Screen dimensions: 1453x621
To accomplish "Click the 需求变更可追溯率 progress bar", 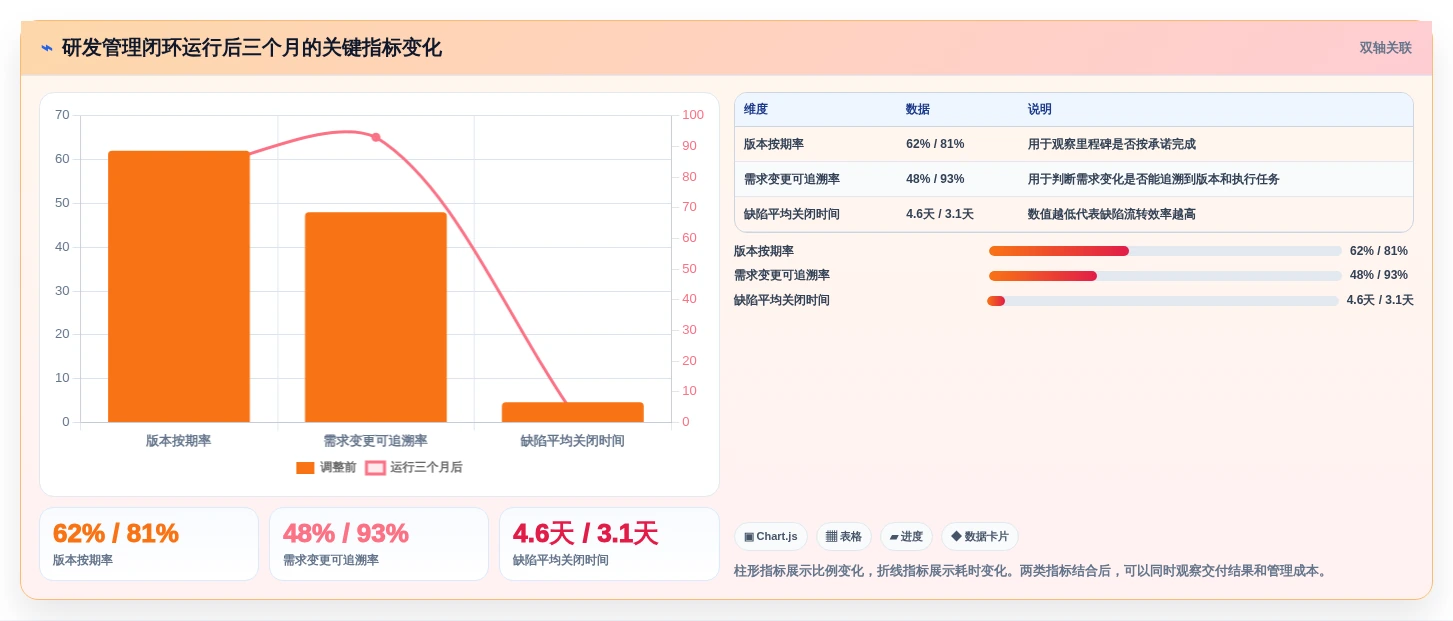I will click(x=1165, y=276).
